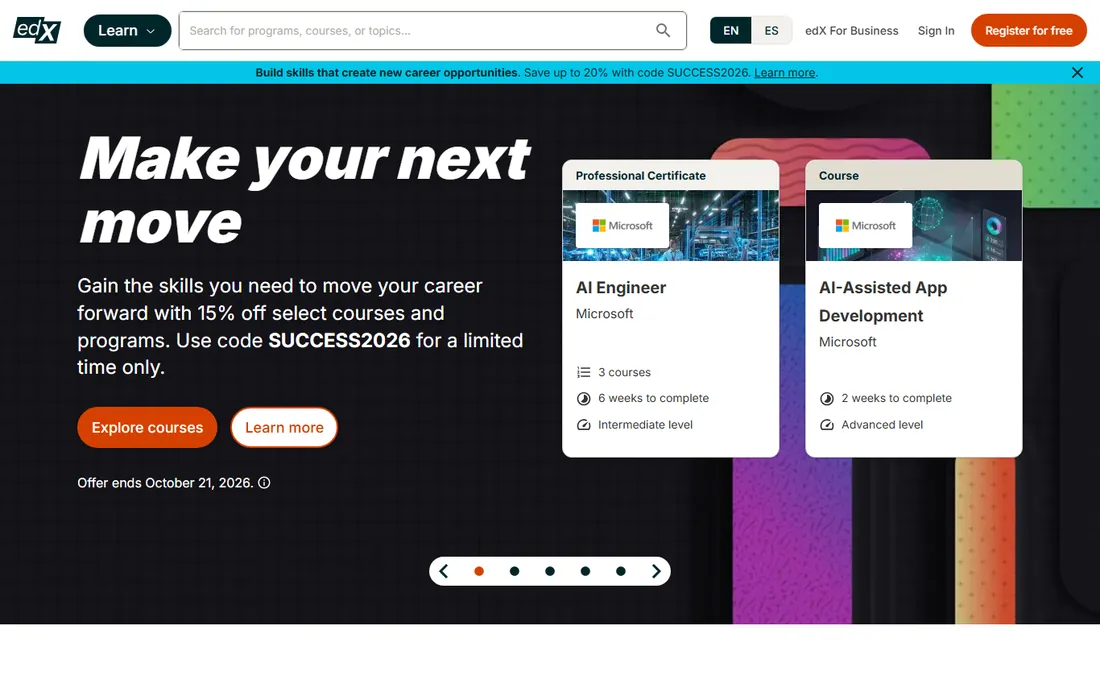Viewport: 1100px width, 688px height.
Task: Switch language to ES
Action: tap(771, 31)
